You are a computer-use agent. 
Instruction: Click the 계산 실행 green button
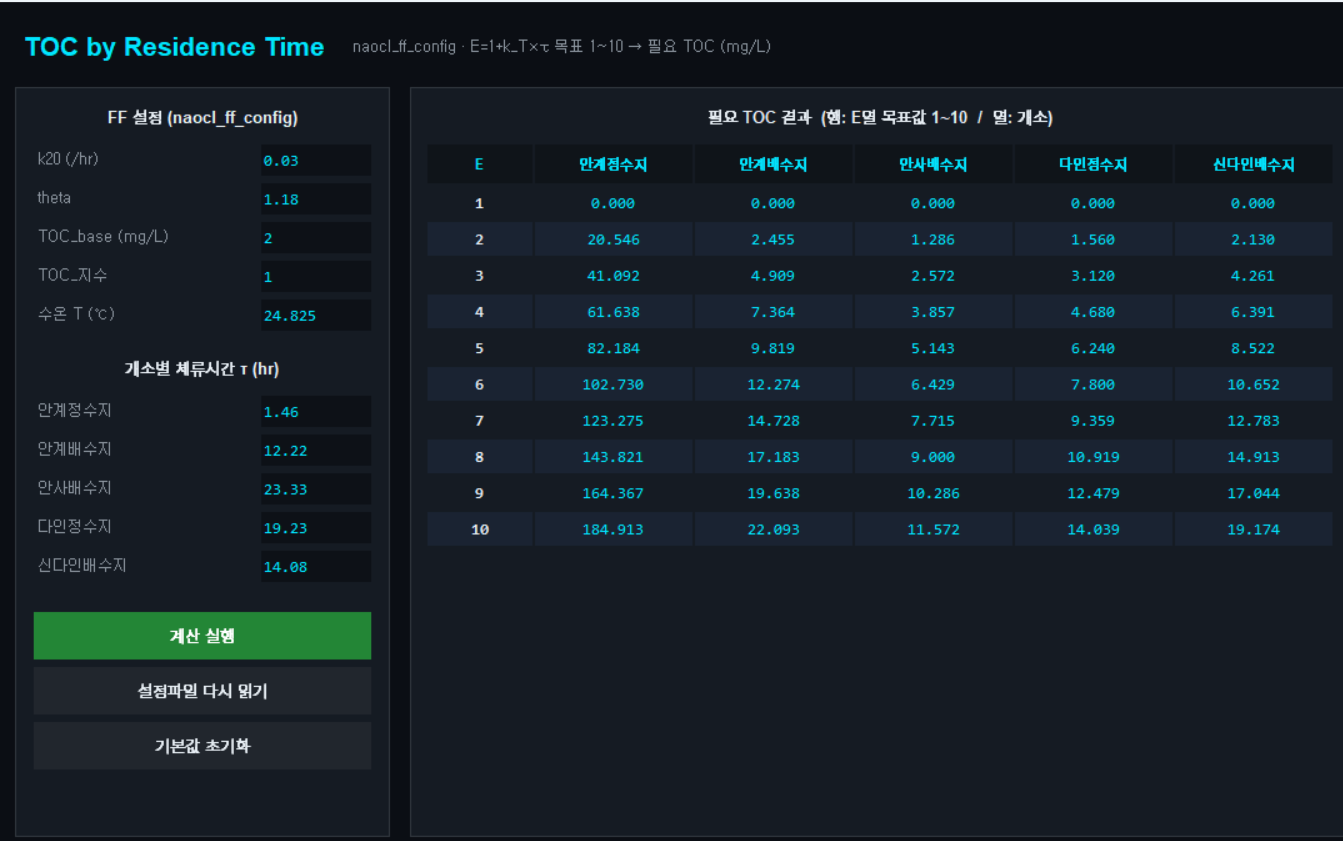coord(202,636)
